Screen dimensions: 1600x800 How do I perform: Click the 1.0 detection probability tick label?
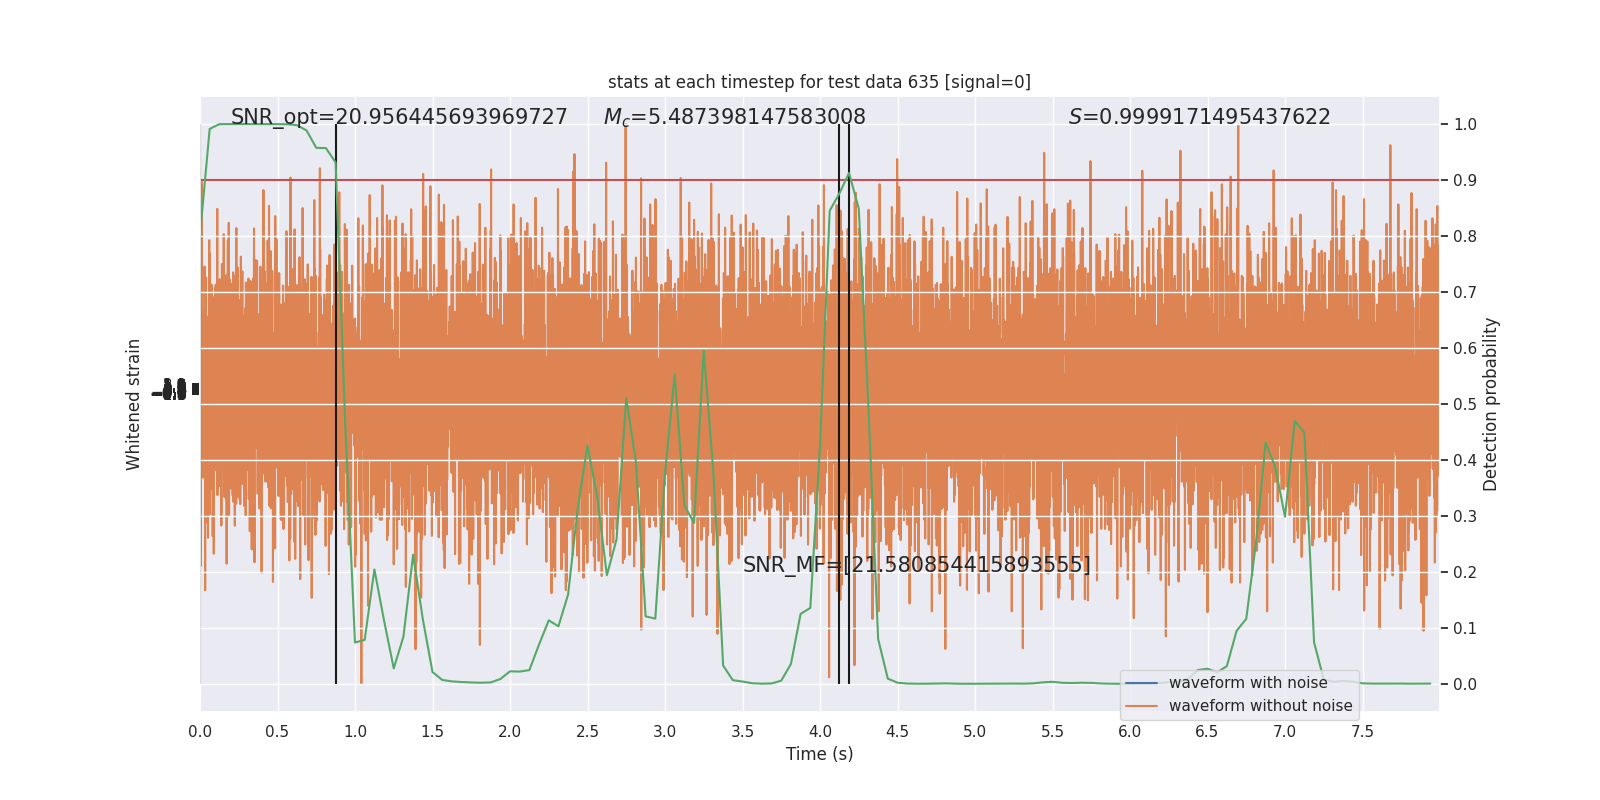(x=1465, y=124)
